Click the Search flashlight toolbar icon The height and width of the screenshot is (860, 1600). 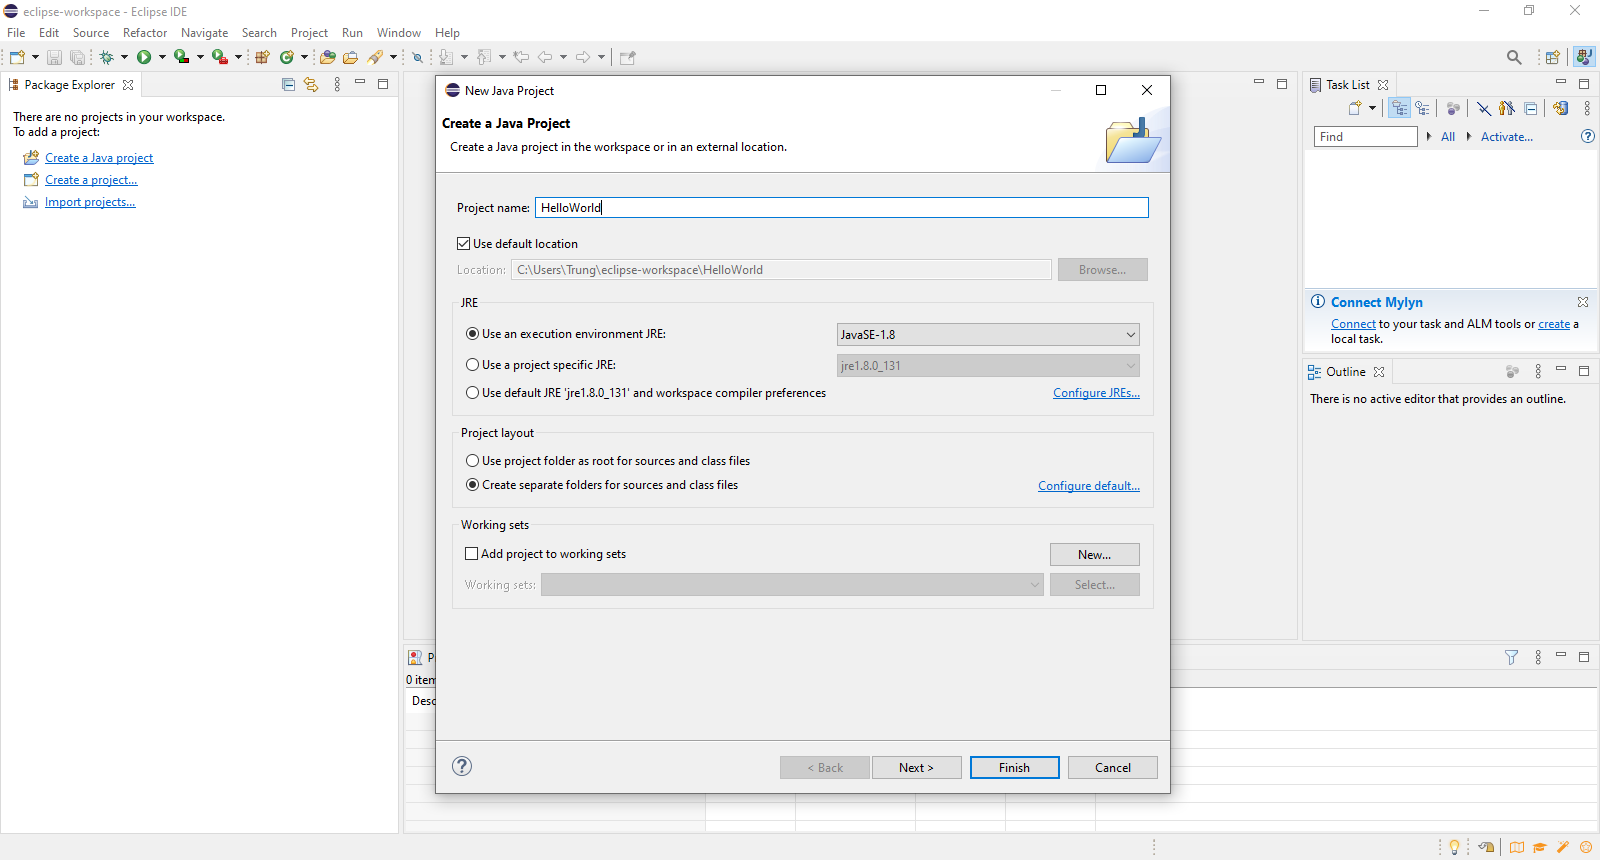375,57
